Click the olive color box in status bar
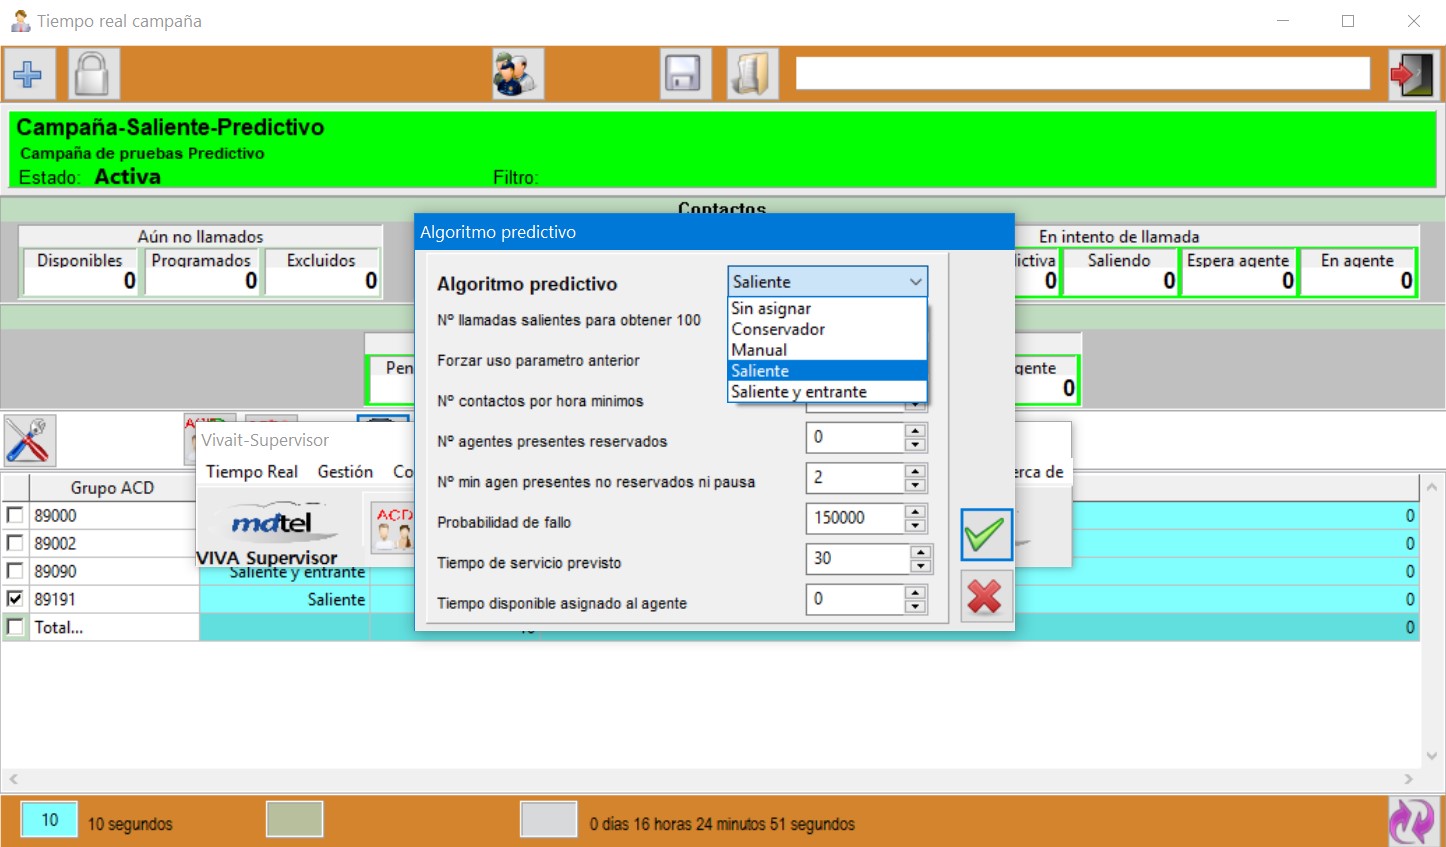The image size is (1446, 847). [x=294, y=820]
